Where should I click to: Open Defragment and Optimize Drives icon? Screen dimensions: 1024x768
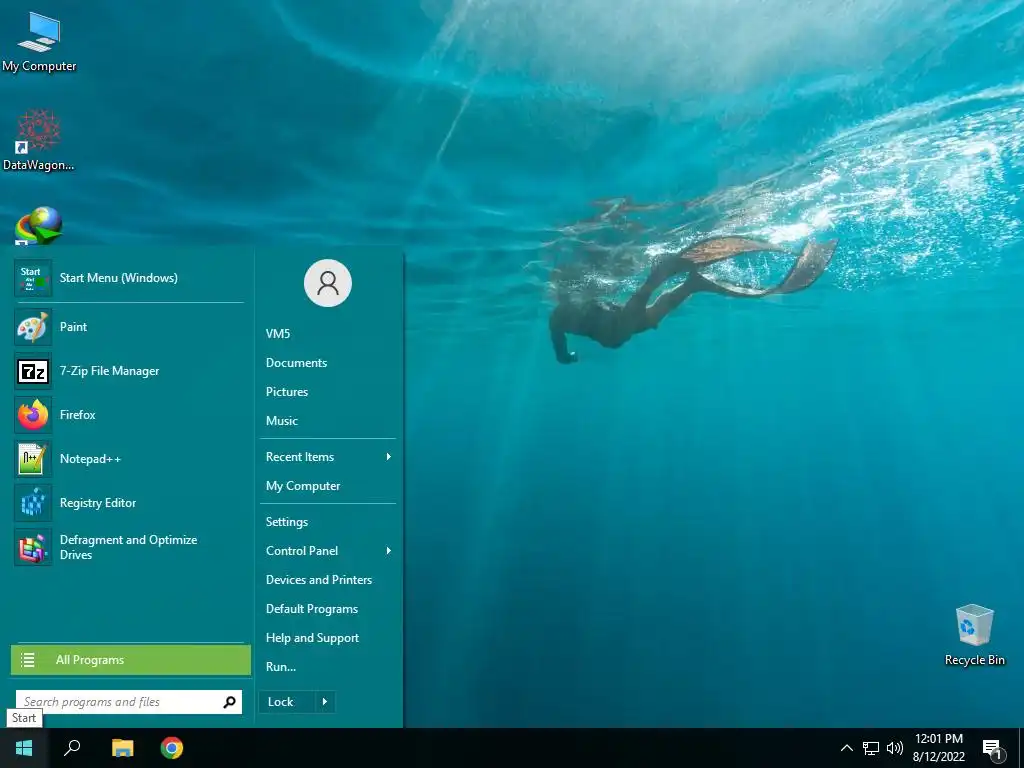pos(33,547)
